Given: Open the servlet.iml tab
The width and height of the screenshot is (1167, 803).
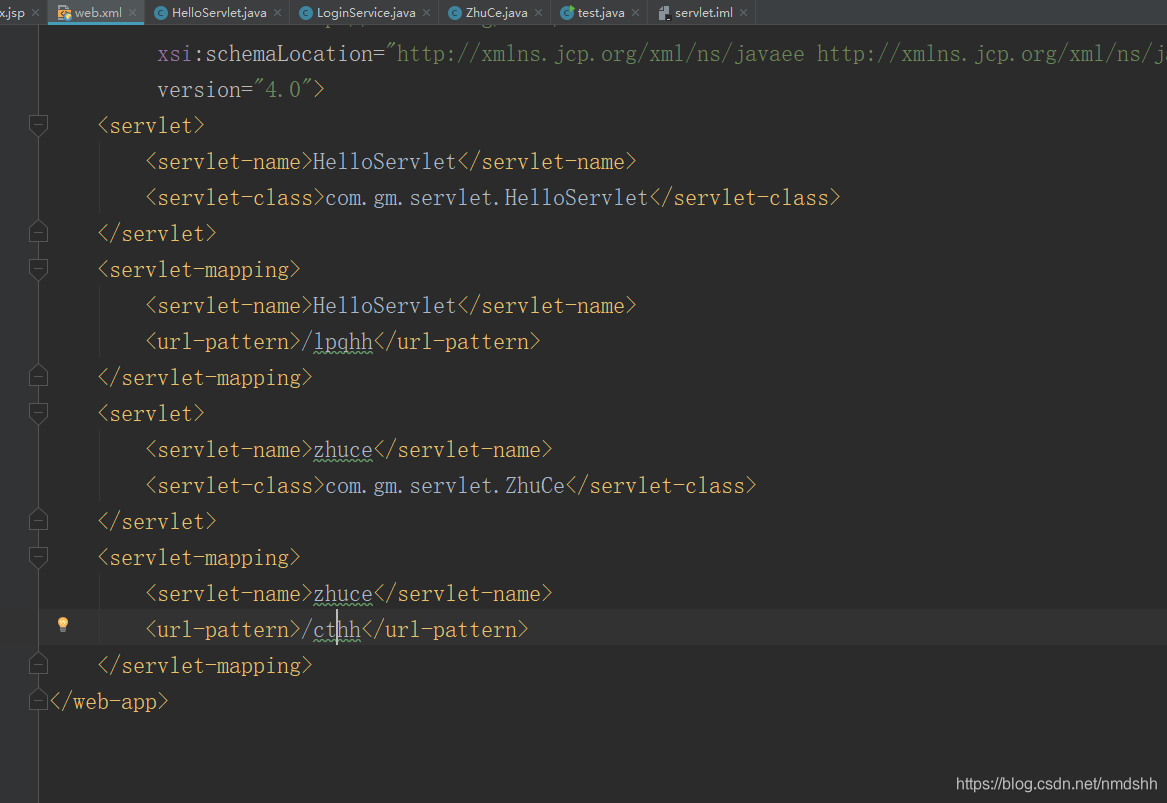Looking at the screenshot, I should (x=703, y=13).
